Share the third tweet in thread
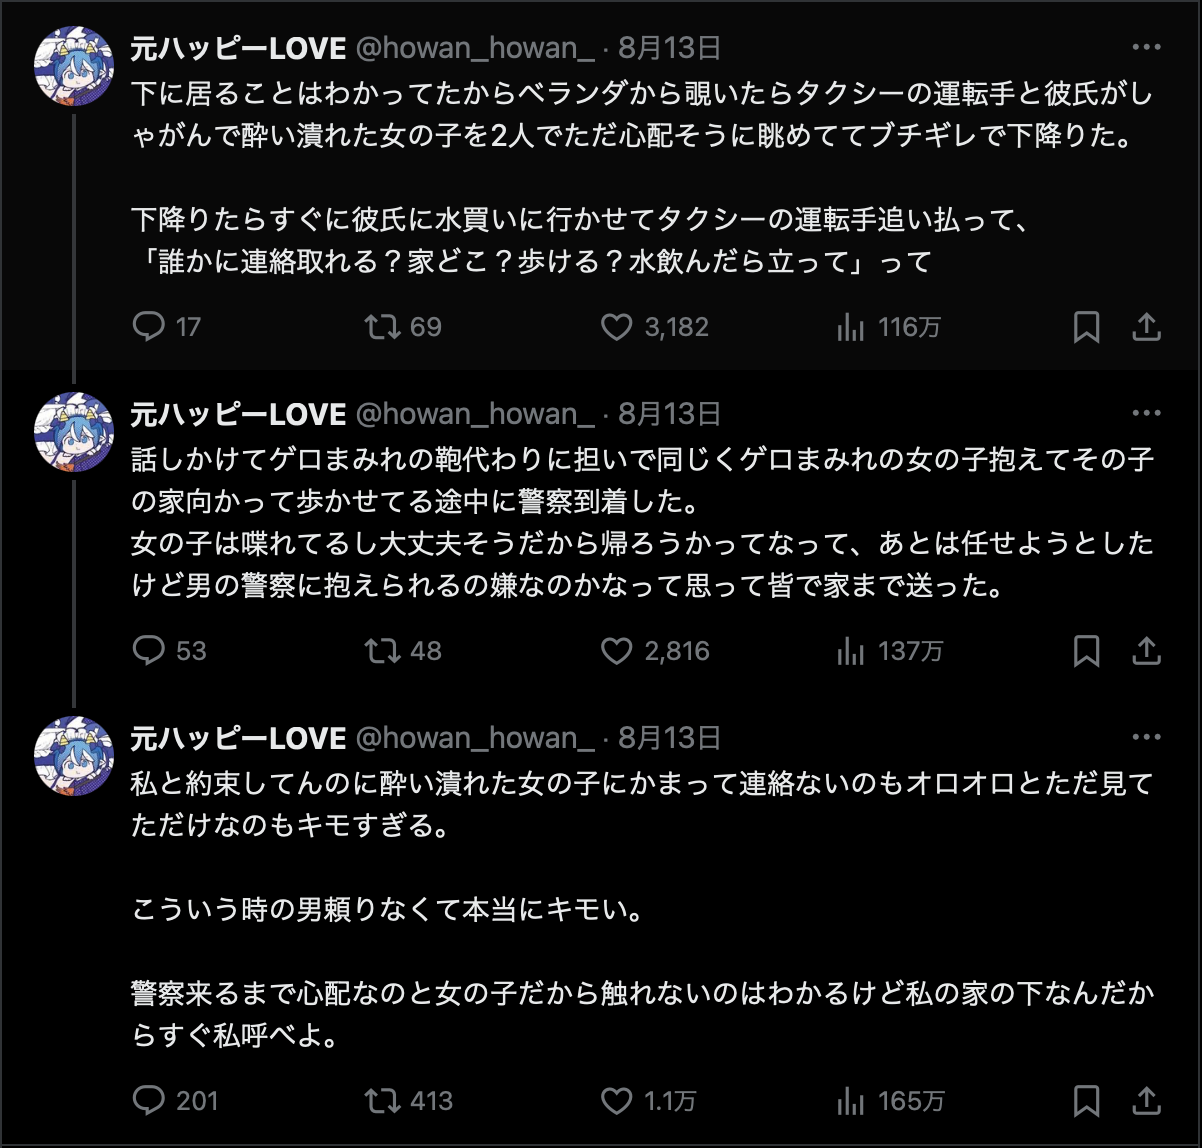The image size is (1202, 1148). (1146, 1101)
